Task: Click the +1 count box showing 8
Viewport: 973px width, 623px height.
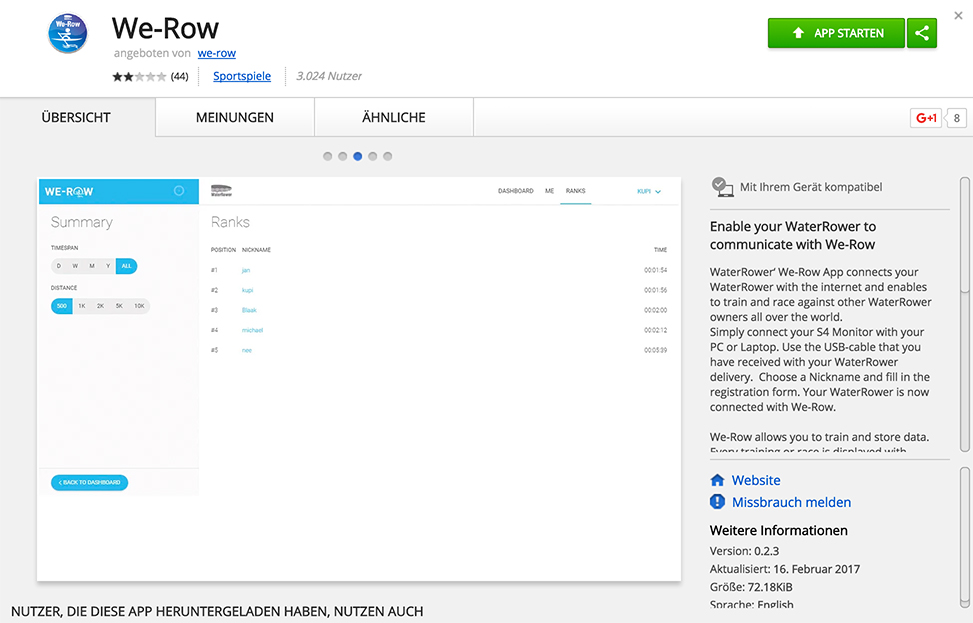Action: click(x=956, y=118)
